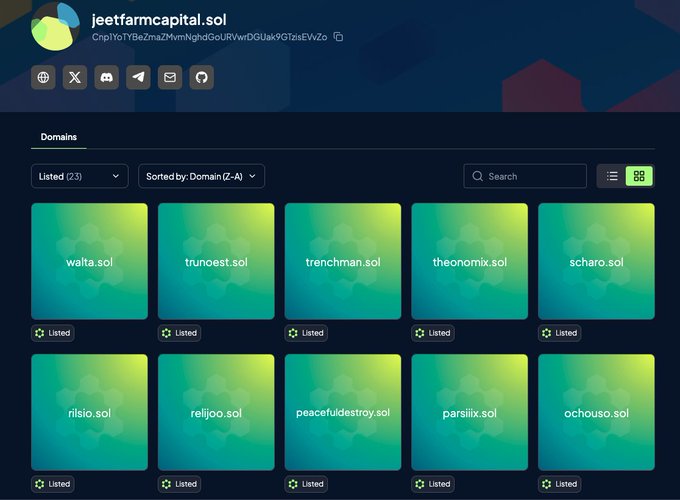Open the Sorted by: Domain (Z-A) dropdown
Image resolution: width=680 pixels, height=500 pixels.
[201, 176]
